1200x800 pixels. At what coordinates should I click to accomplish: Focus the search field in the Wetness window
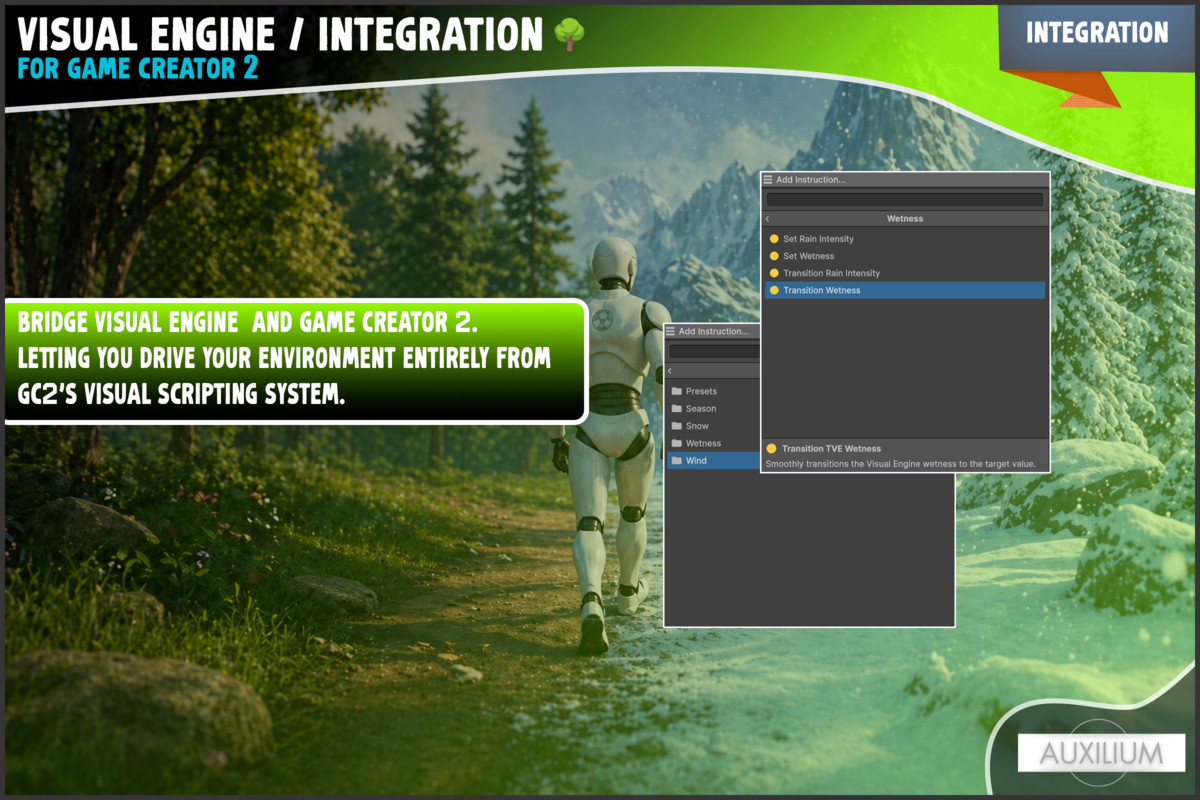pos(905,199)
